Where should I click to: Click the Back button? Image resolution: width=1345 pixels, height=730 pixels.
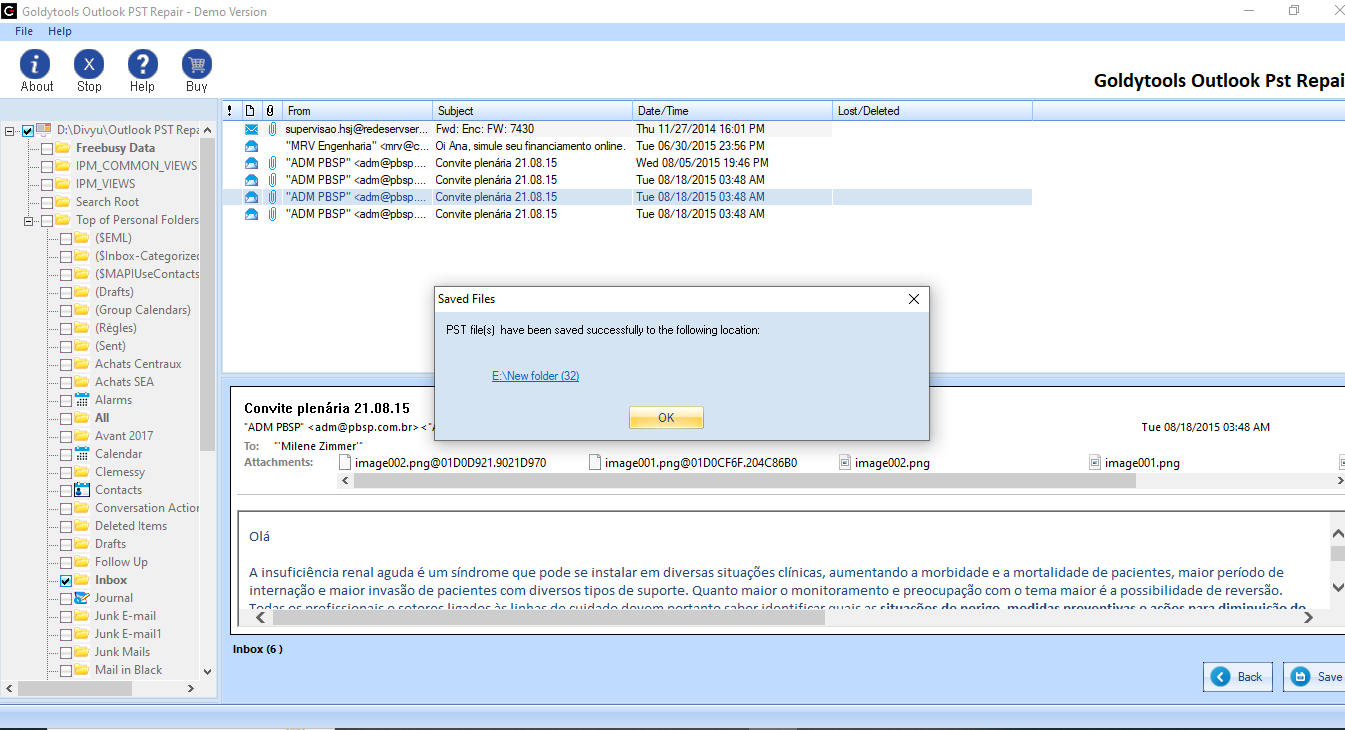click(1238, 677)
